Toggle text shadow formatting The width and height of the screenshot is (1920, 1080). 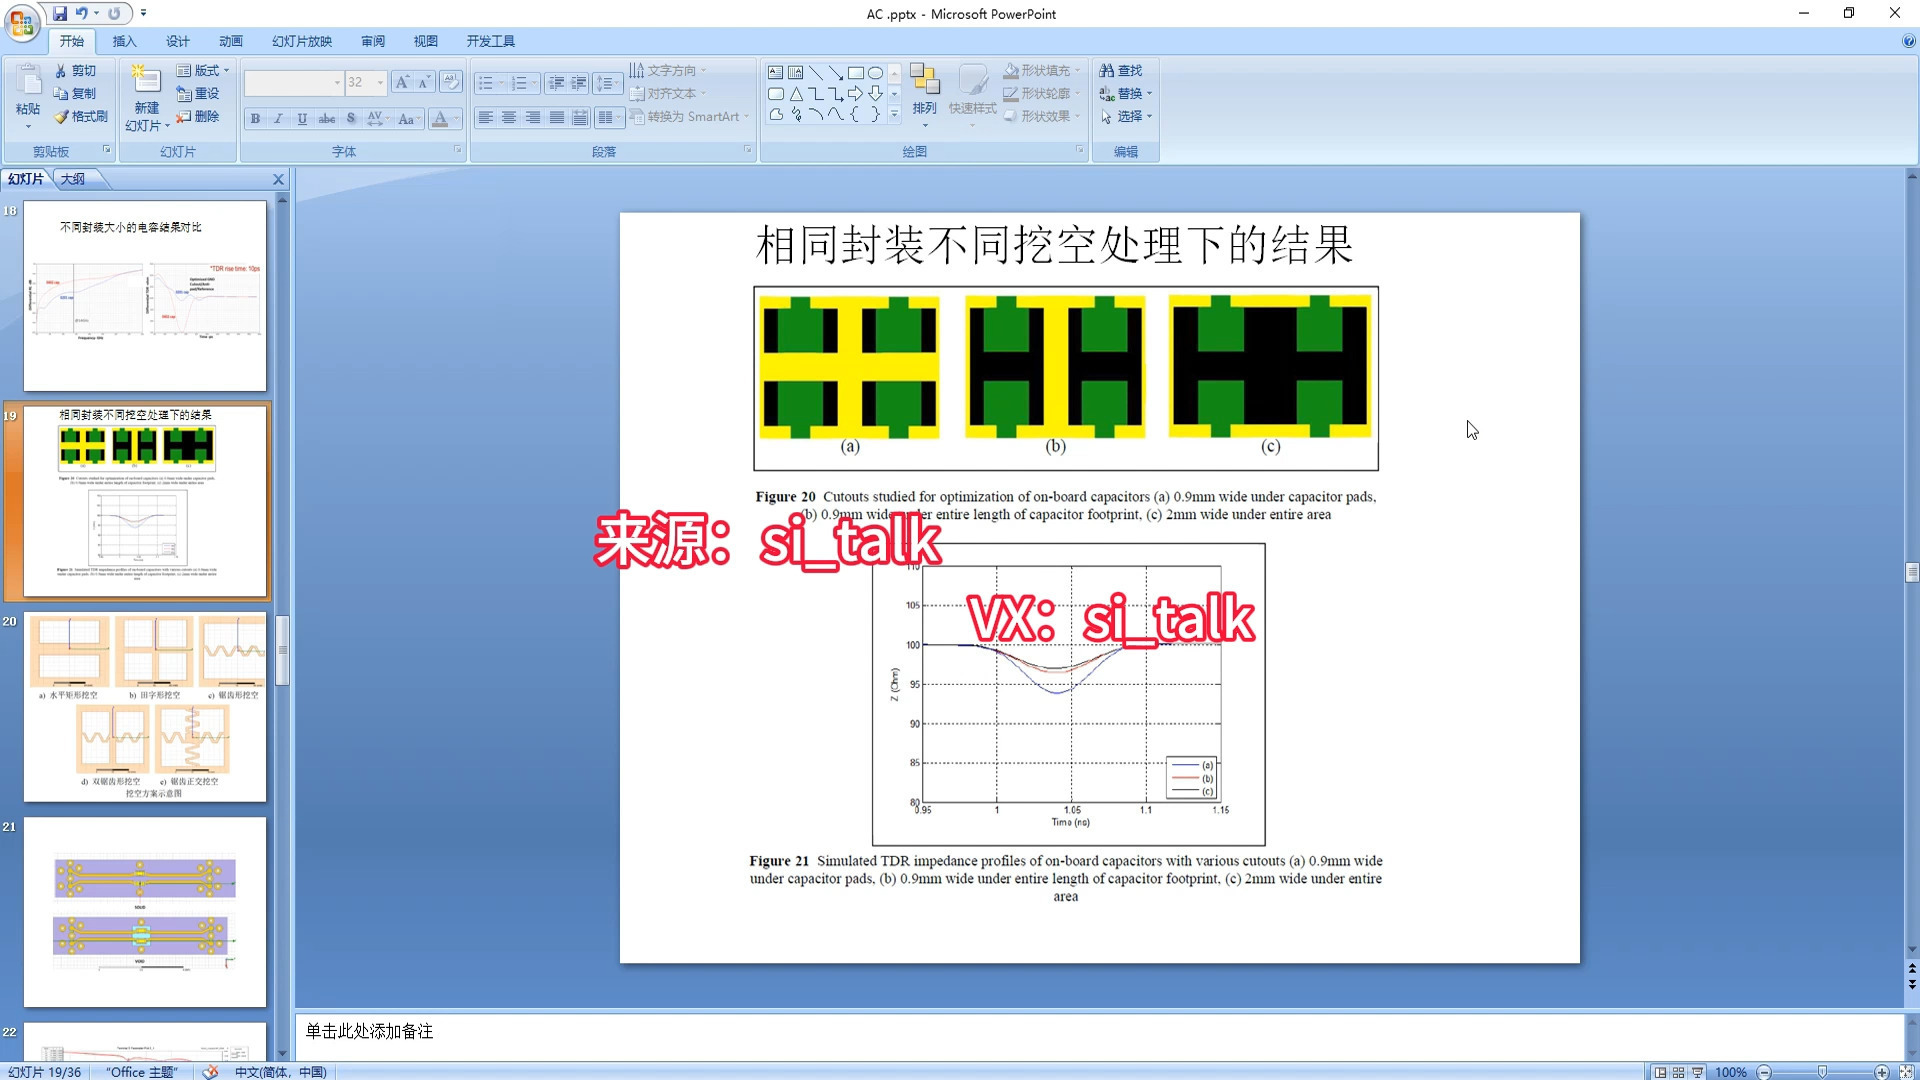pyautogui.click(x=351, y=119)
